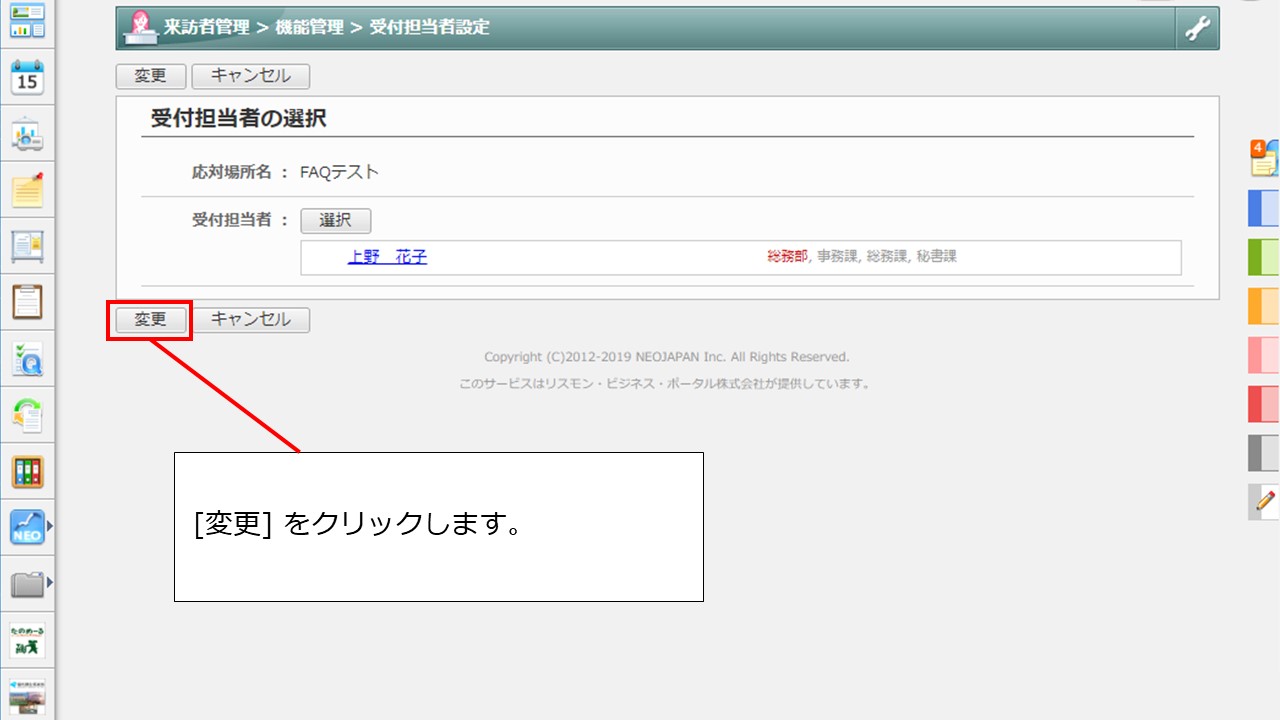Image resolution: width=1280 pixels, height=720 pixels.
Task: Open the gray folder icon in sidebar
Action: click(27, 584)
